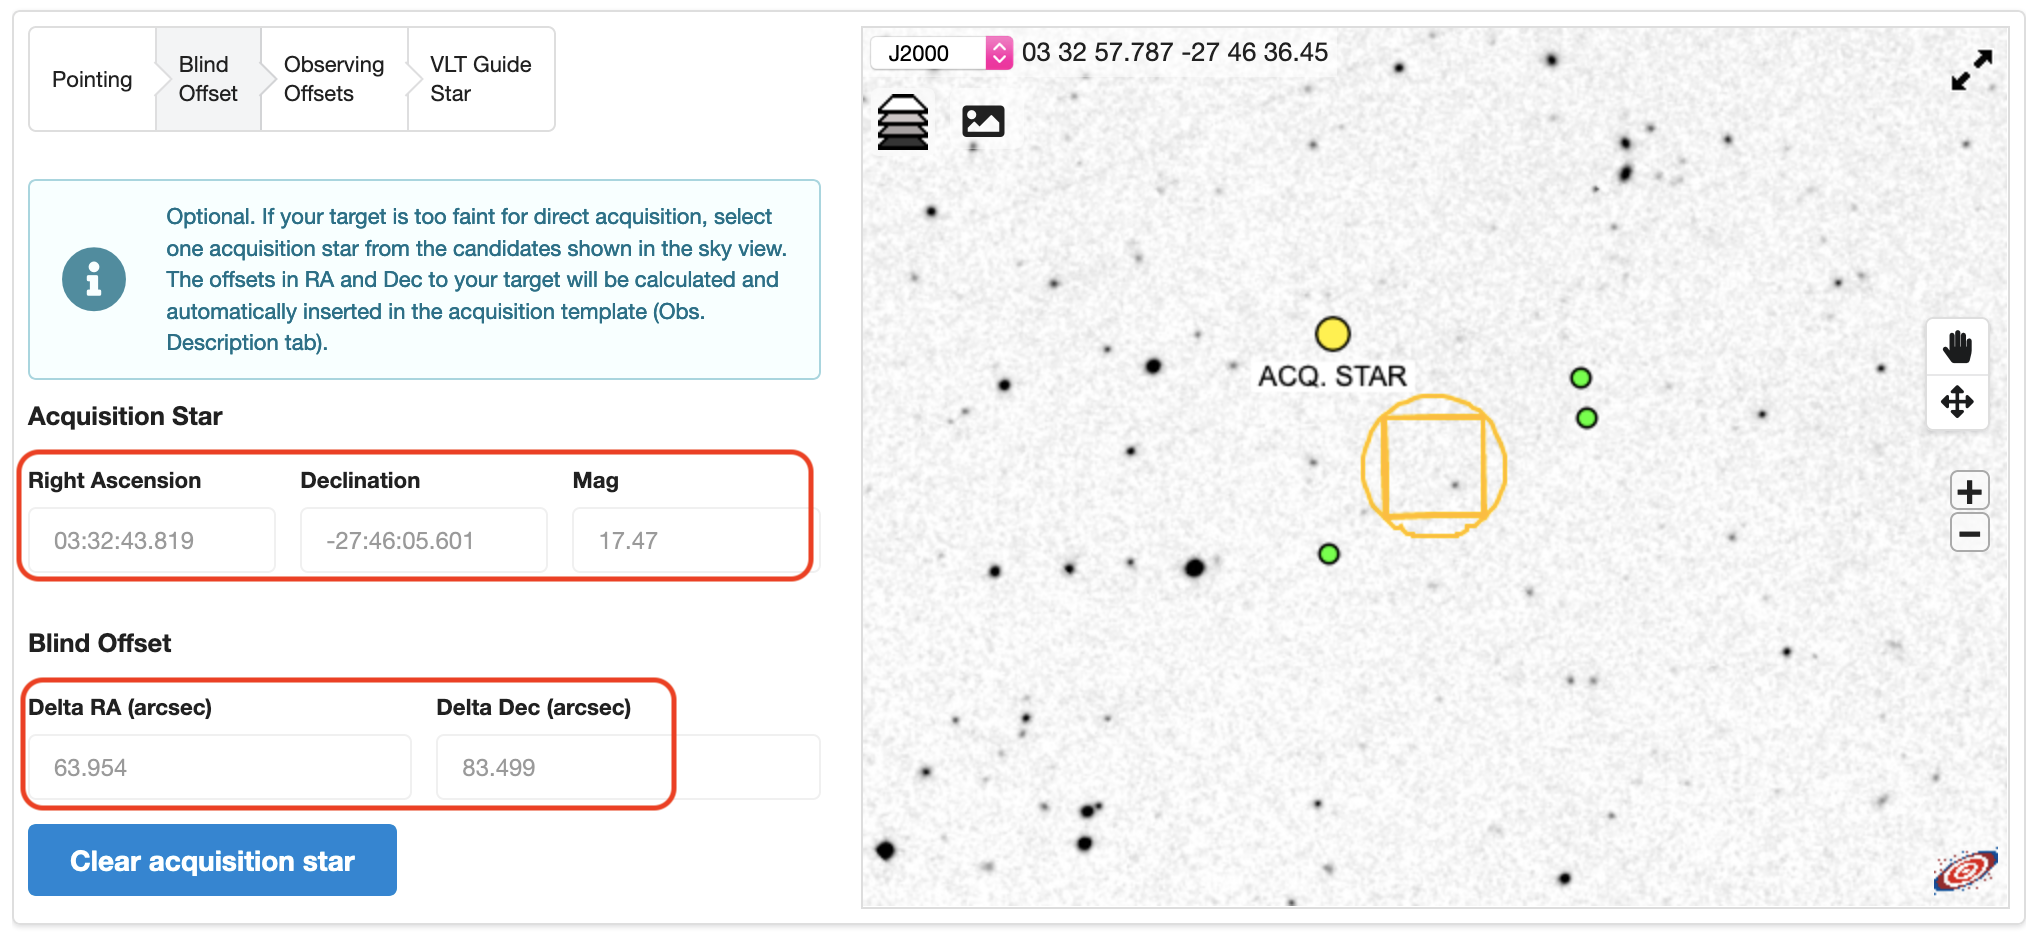This screenshot has width=2030, height=940.
Task: Open the layers stack icon in sky view
Action: click(902, 122)
